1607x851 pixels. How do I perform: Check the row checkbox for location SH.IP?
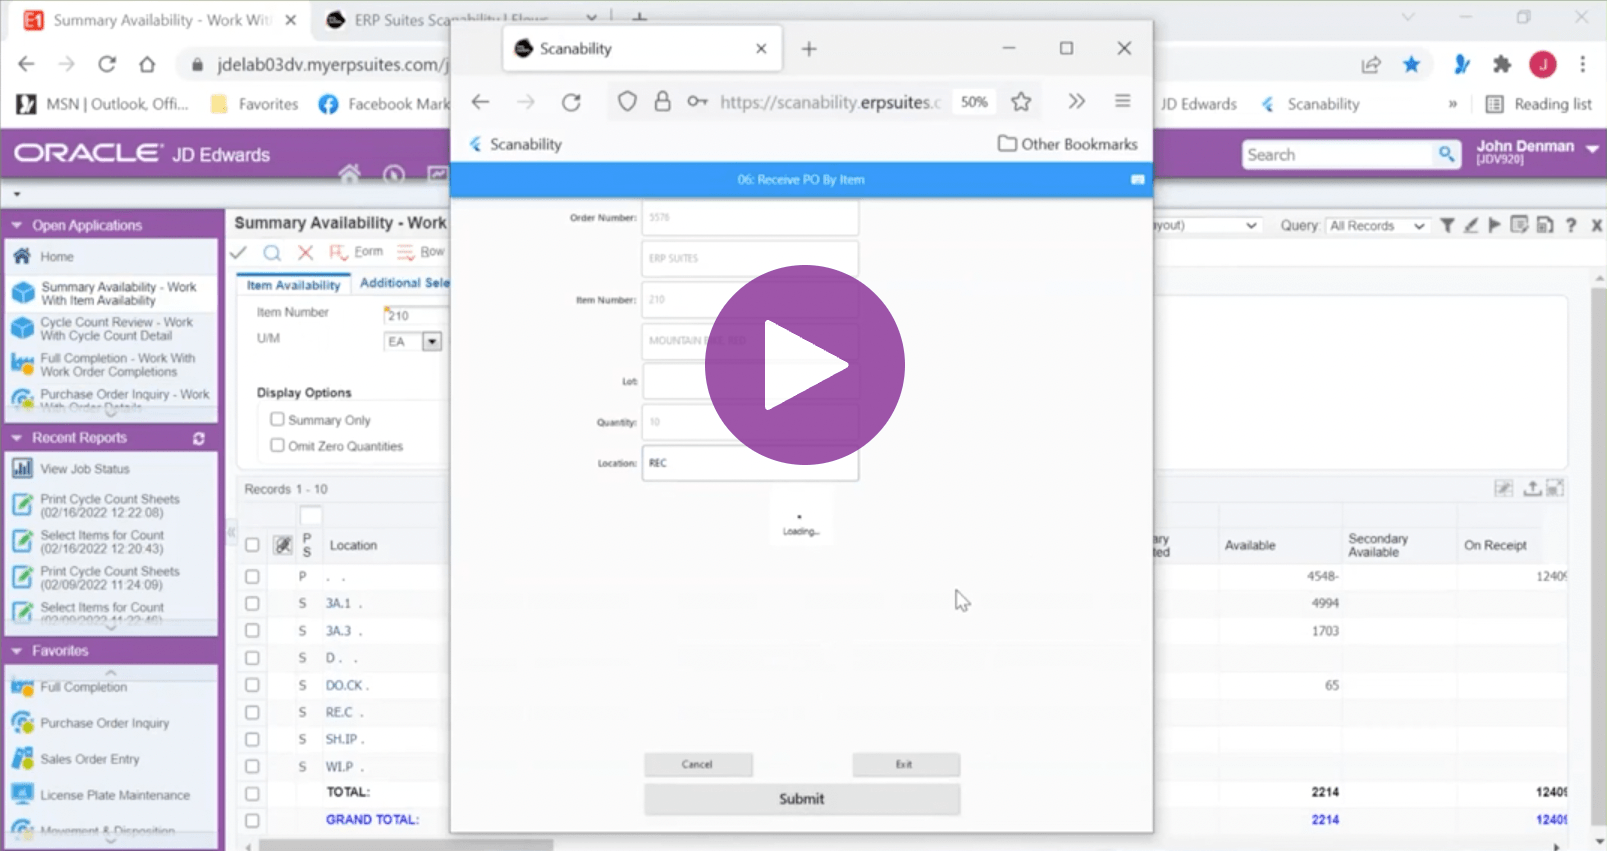pyautogui.click(x=252, y=739)
